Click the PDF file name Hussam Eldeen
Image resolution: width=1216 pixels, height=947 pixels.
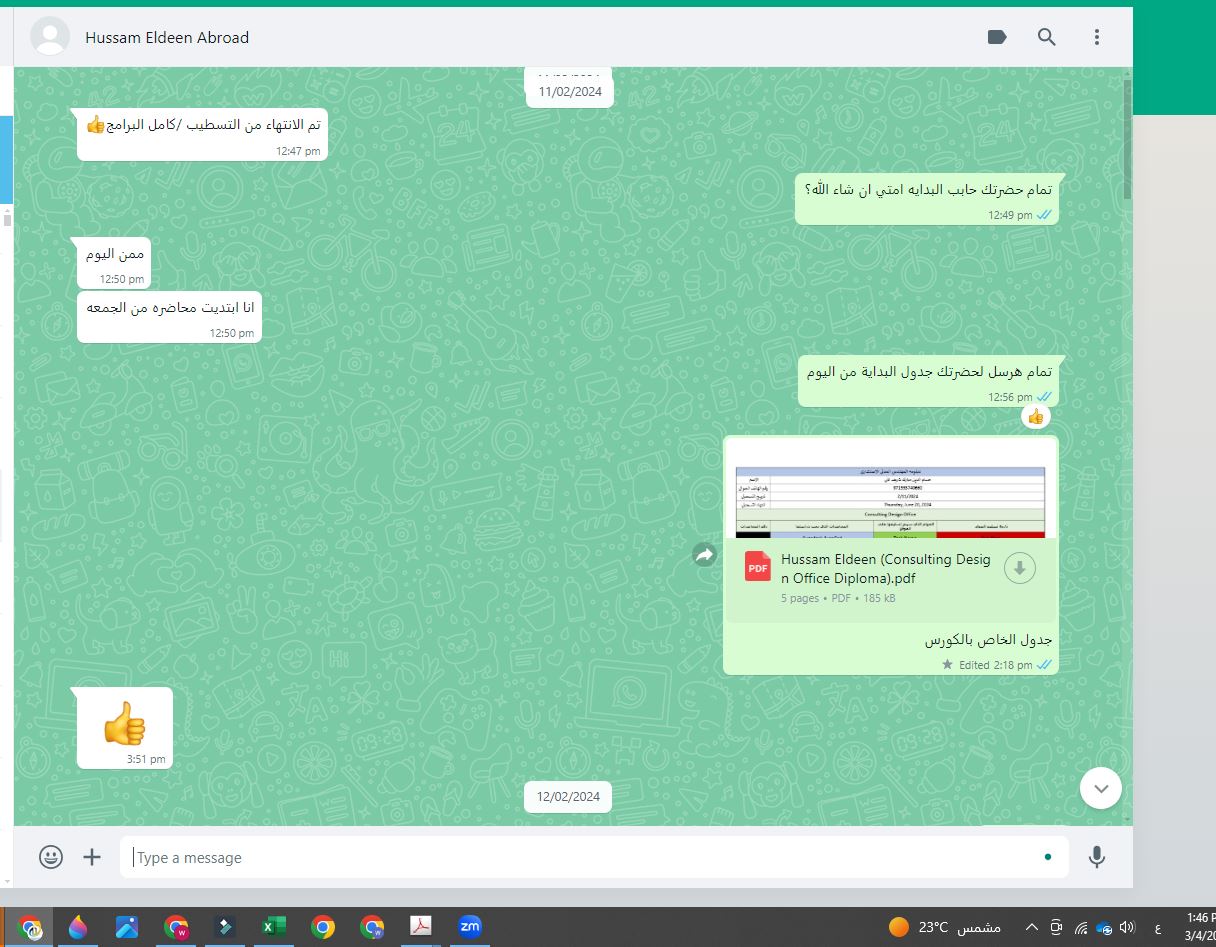point(886,569)
